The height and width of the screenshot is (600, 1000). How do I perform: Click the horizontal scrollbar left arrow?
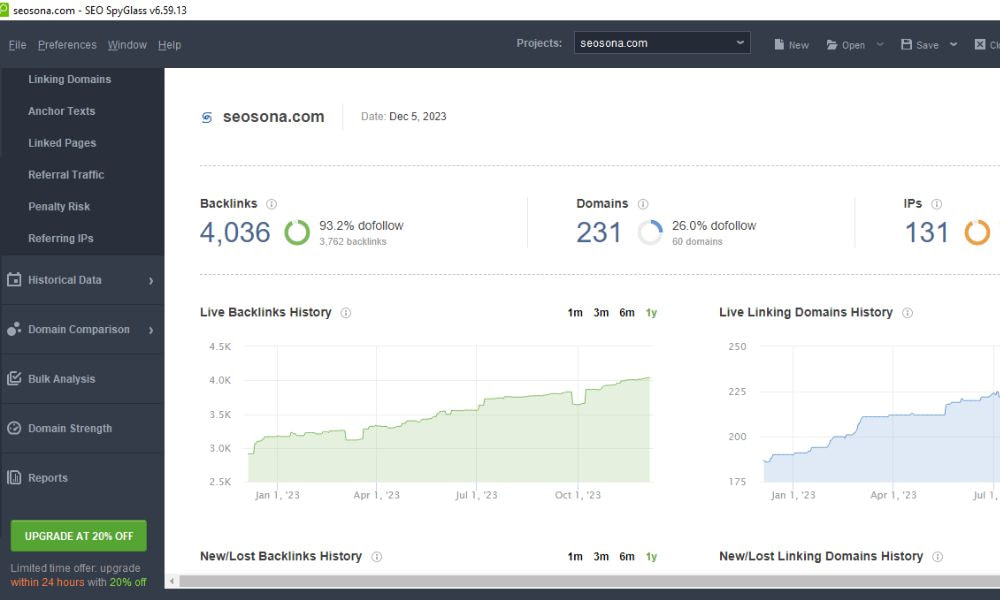click(x=172, y=581)
